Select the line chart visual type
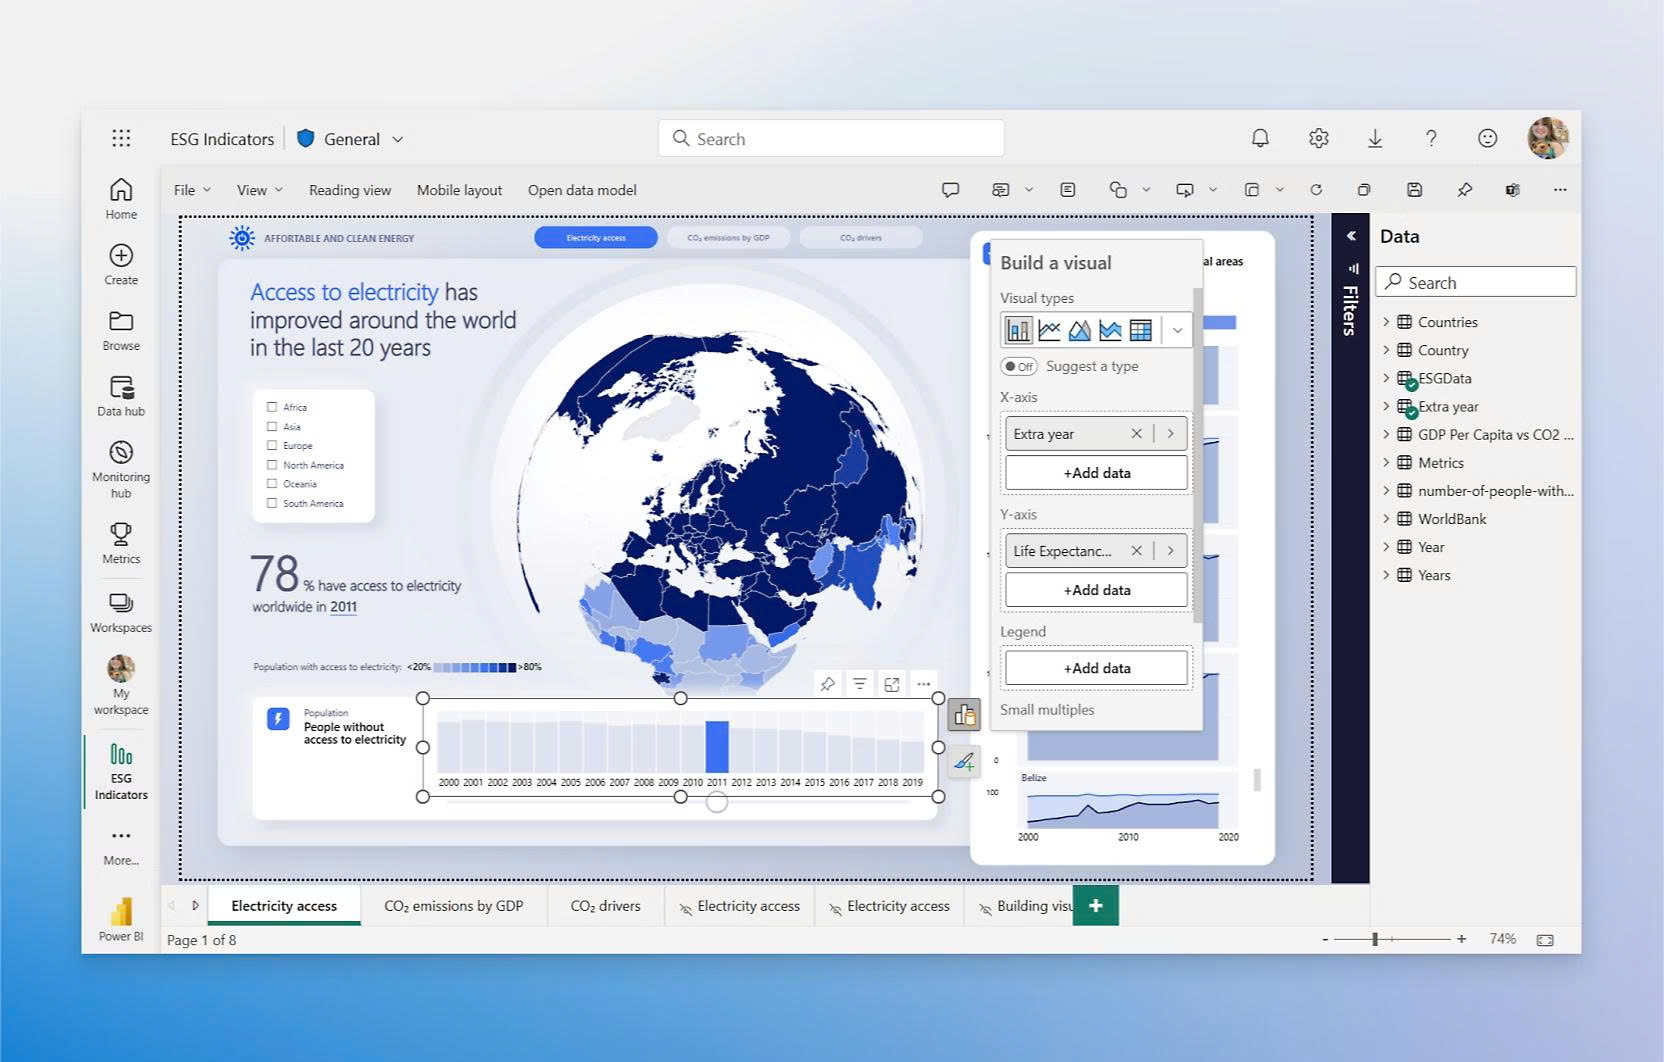This screenshot has height=1062, width=1664. coord(1049,330)
